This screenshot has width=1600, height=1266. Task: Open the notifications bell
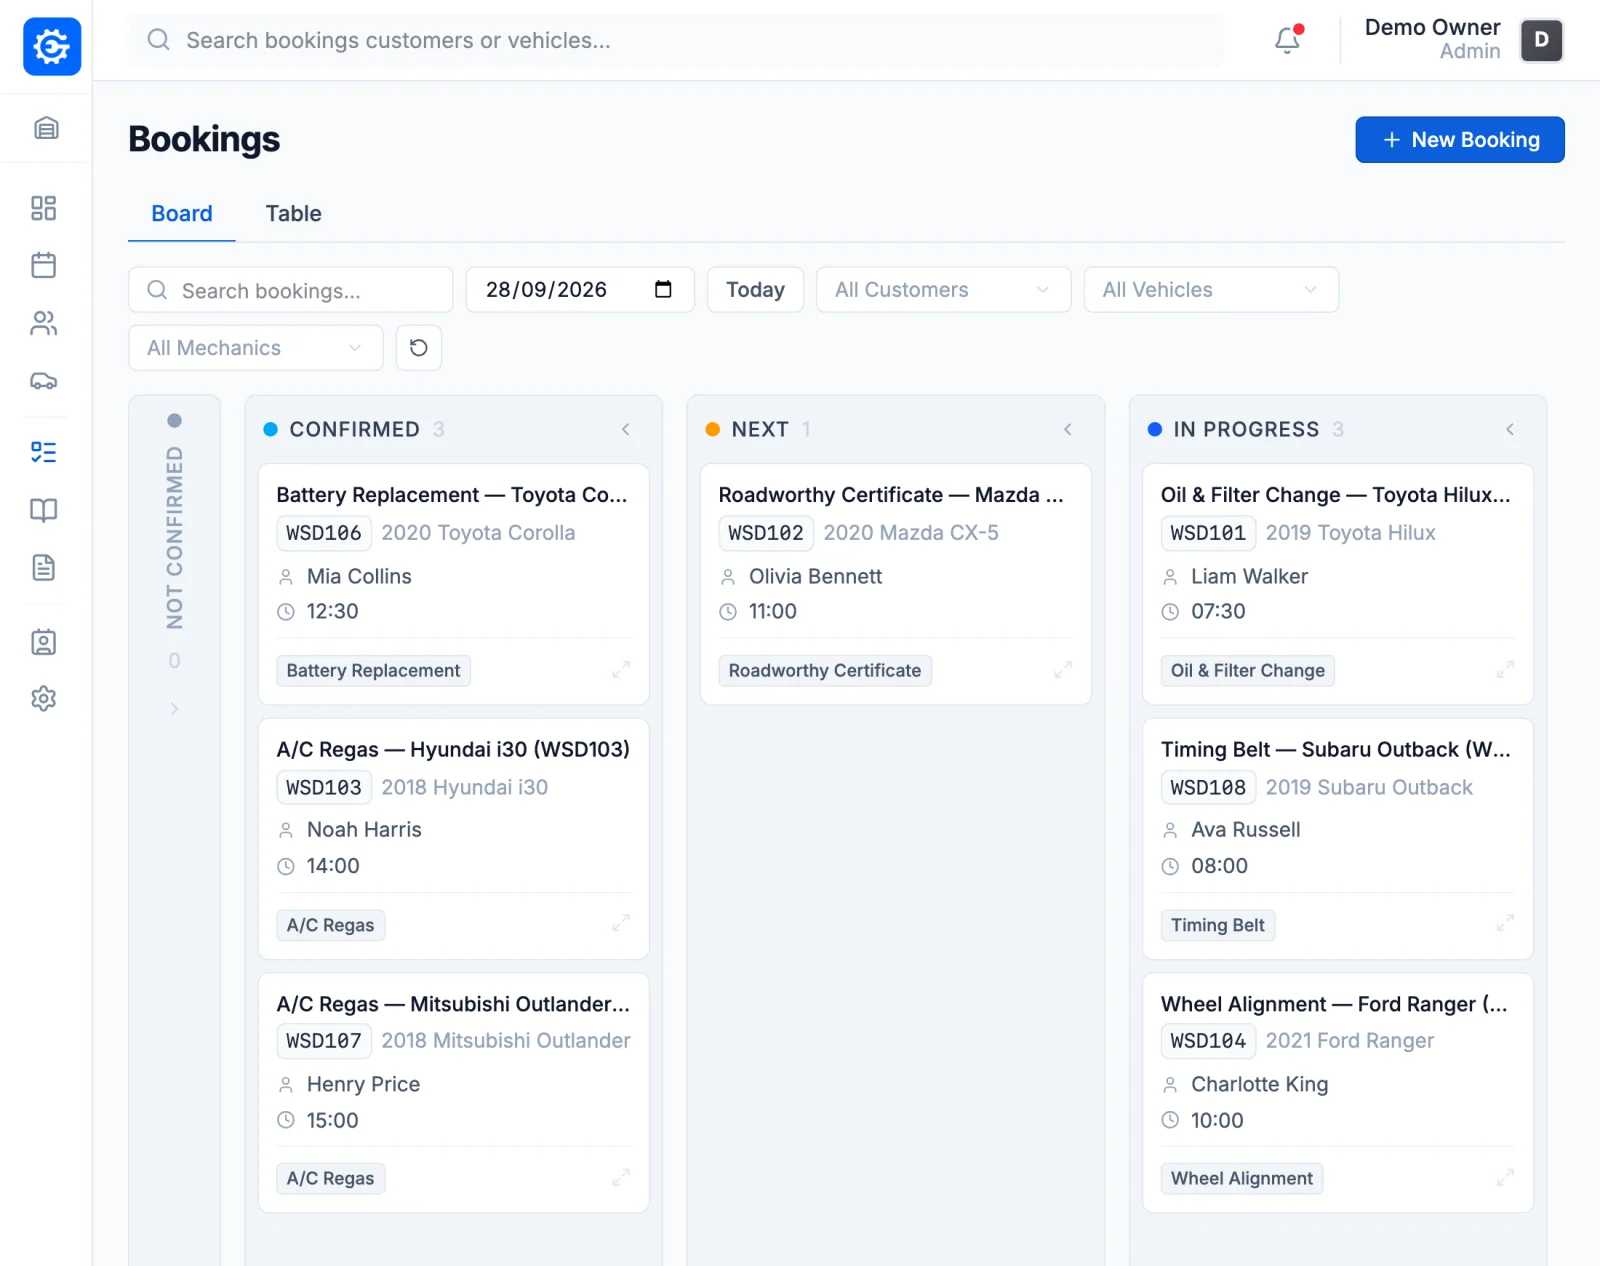pyautogui.click(x=1288, y=40)
